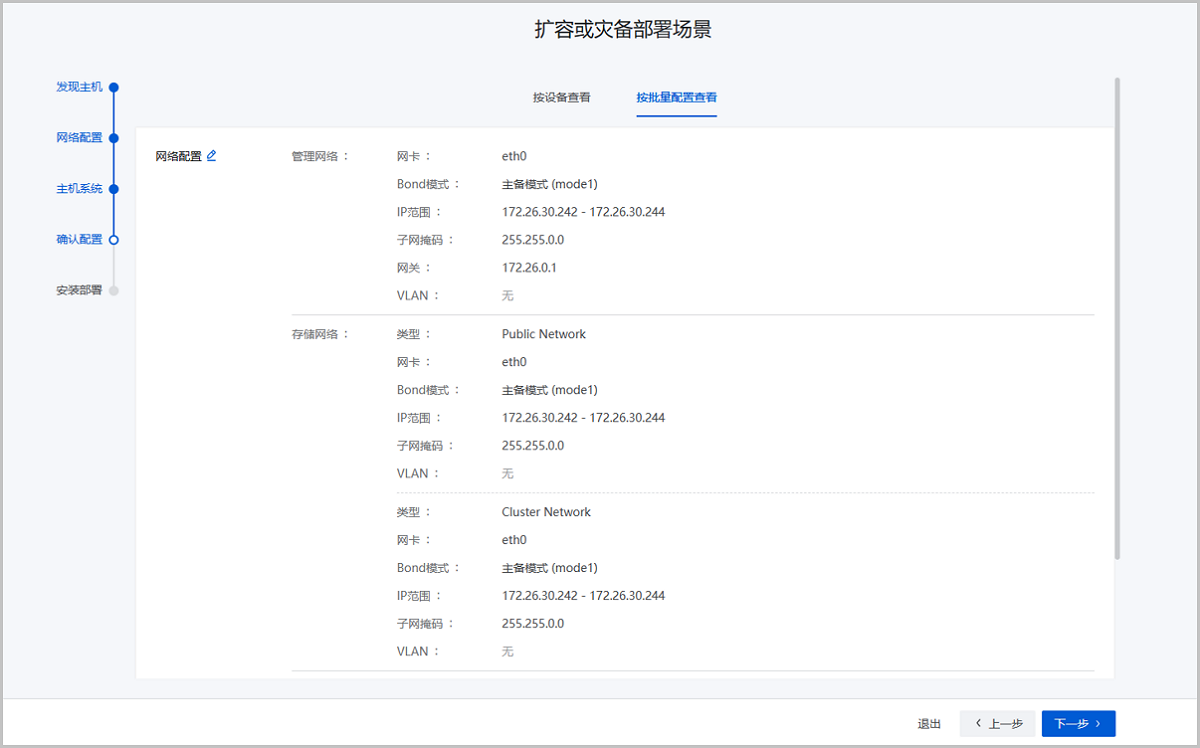Select the 主机系统 step circle marker
Image resolution: width=1200 pixels, height=748 pixels.
114,189
